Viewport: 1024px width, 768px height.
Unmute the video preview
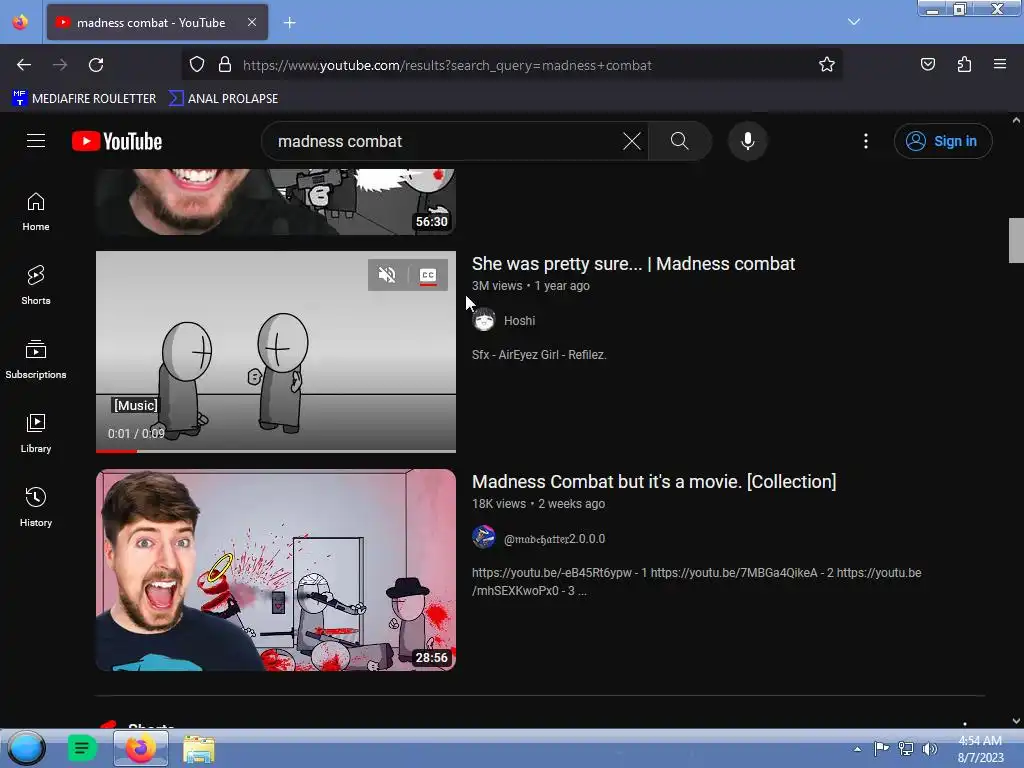tap(387, 275)
